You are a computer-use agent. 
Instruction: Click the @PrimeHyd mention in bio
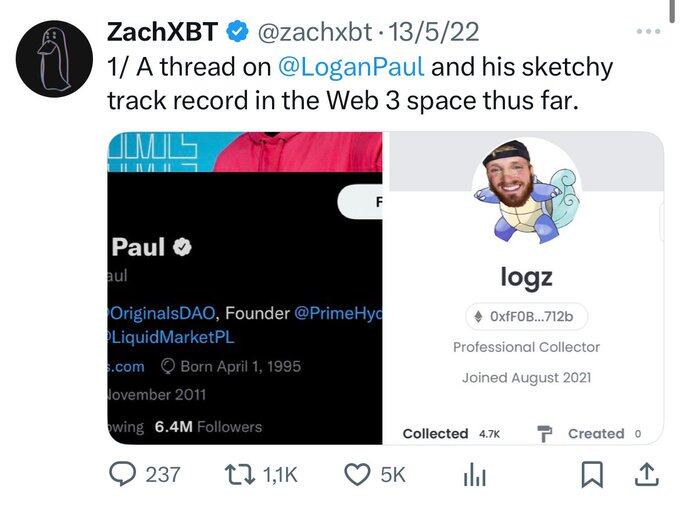338,313
